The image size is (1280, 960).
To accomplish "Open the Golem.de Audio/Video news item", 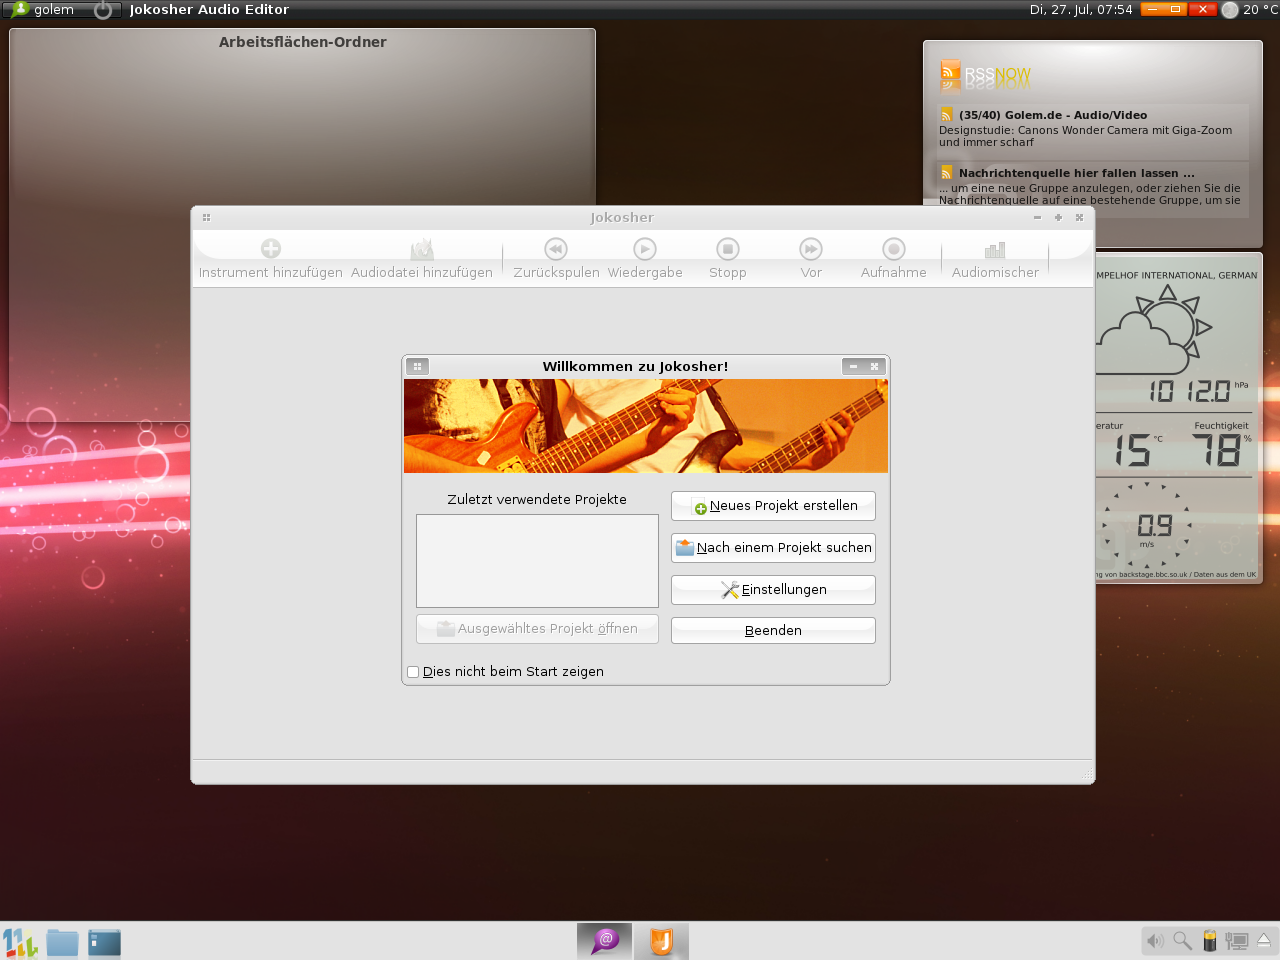I will tap(1052, 116).
